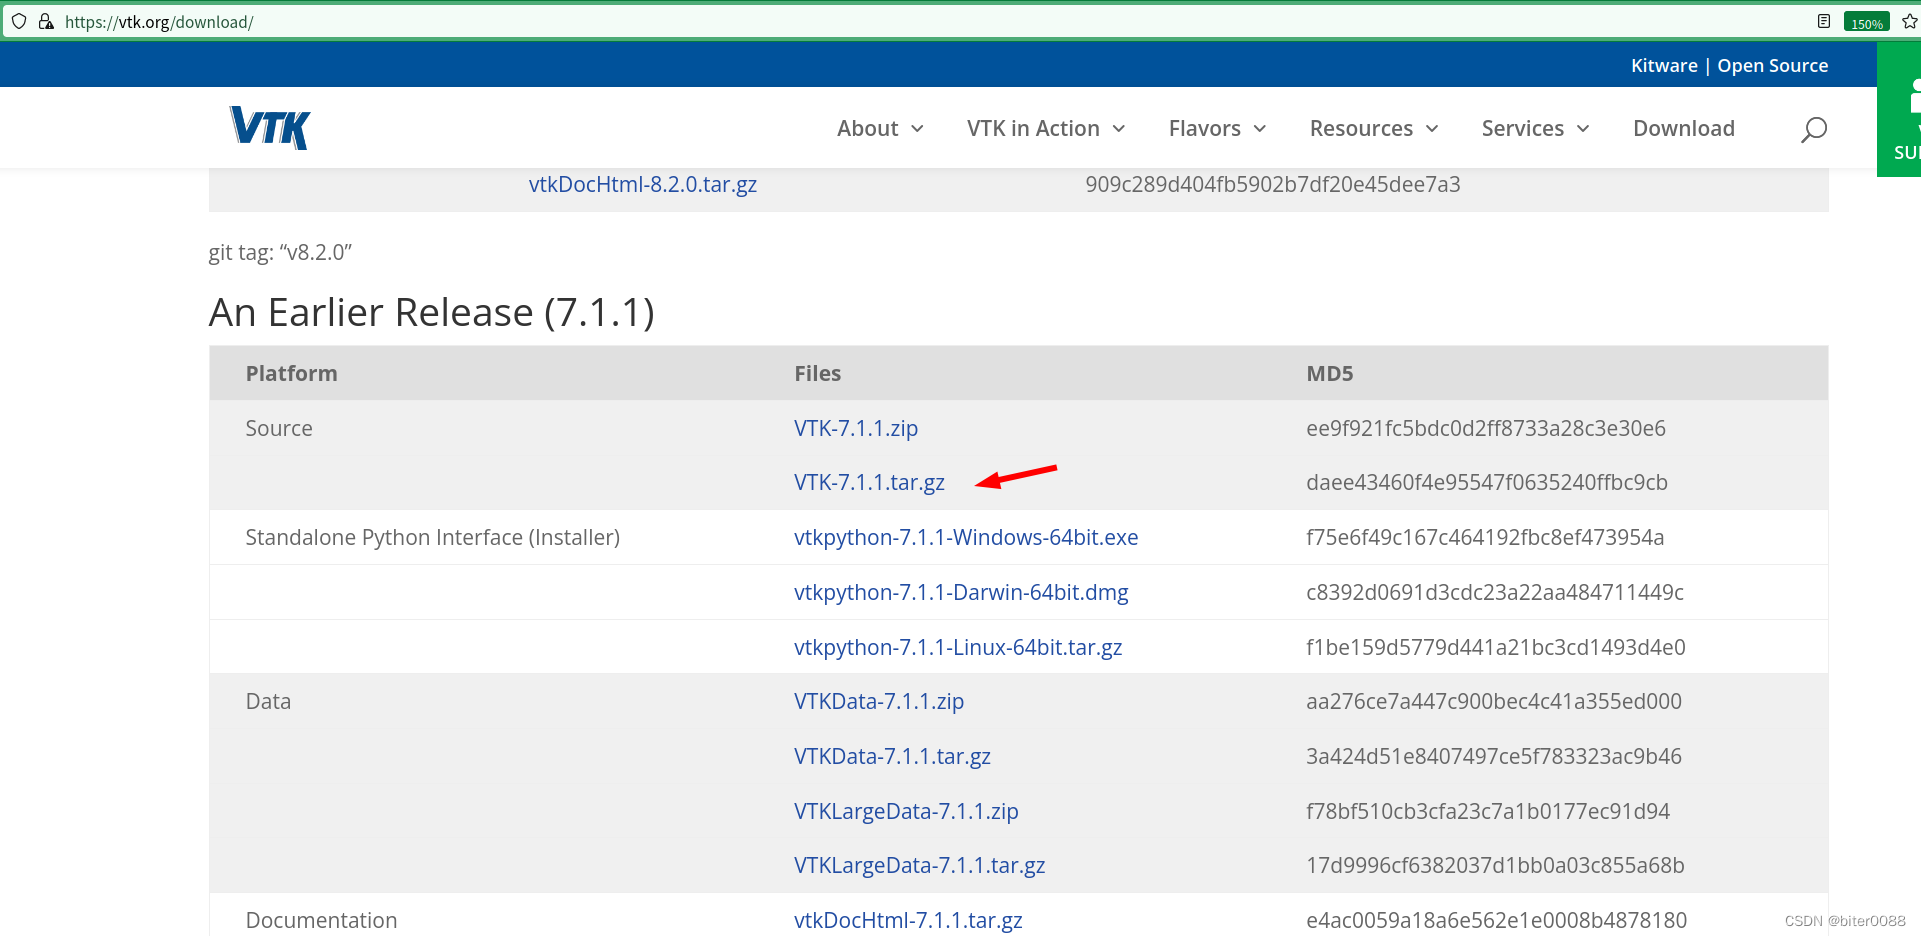This screenshot has width=1921, height=936.
Task: Open the Flavors menu
Action: pos(1204,128)
